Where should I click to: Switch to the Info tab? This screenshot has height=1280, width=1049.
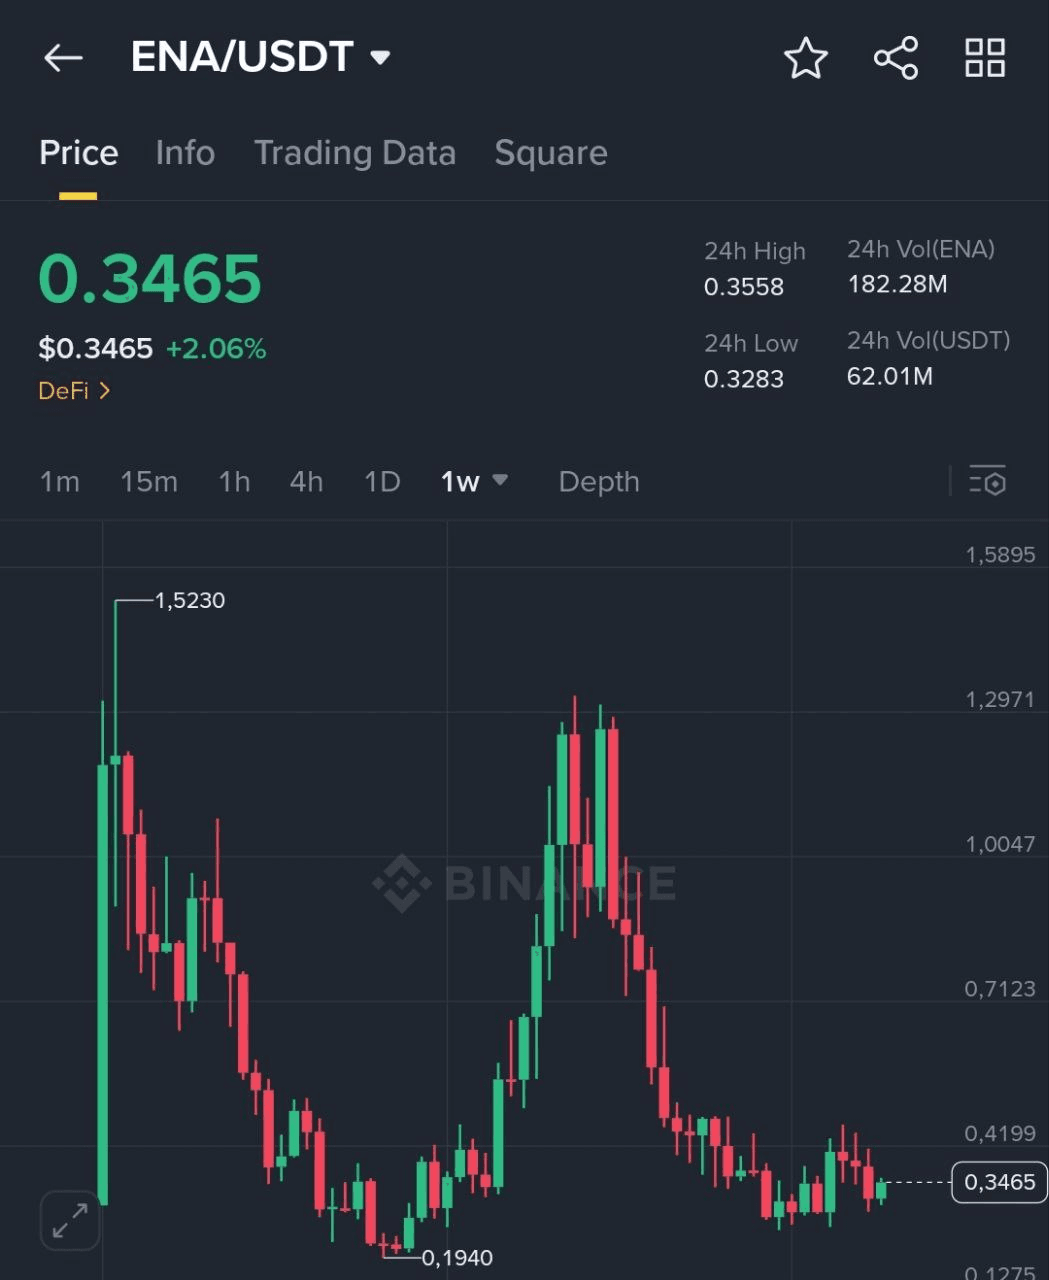coord(185,153)
